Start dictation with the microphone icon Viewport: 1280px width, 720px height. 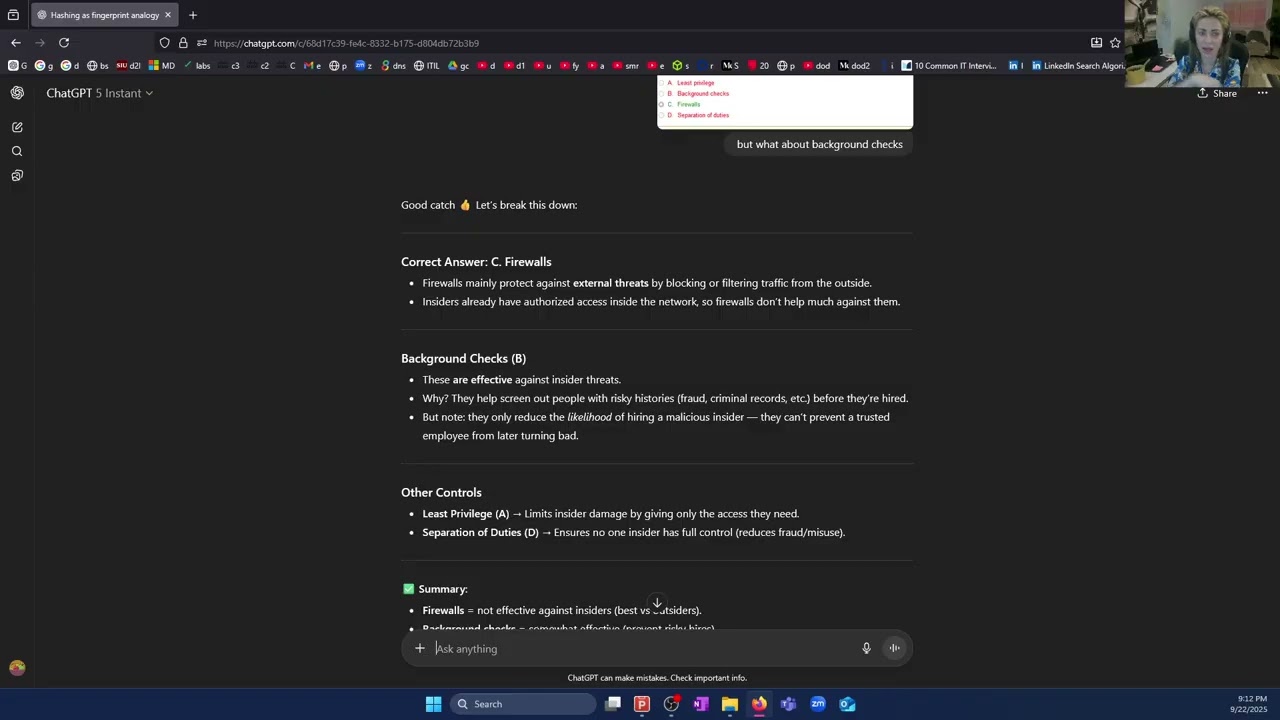(866, 649)
